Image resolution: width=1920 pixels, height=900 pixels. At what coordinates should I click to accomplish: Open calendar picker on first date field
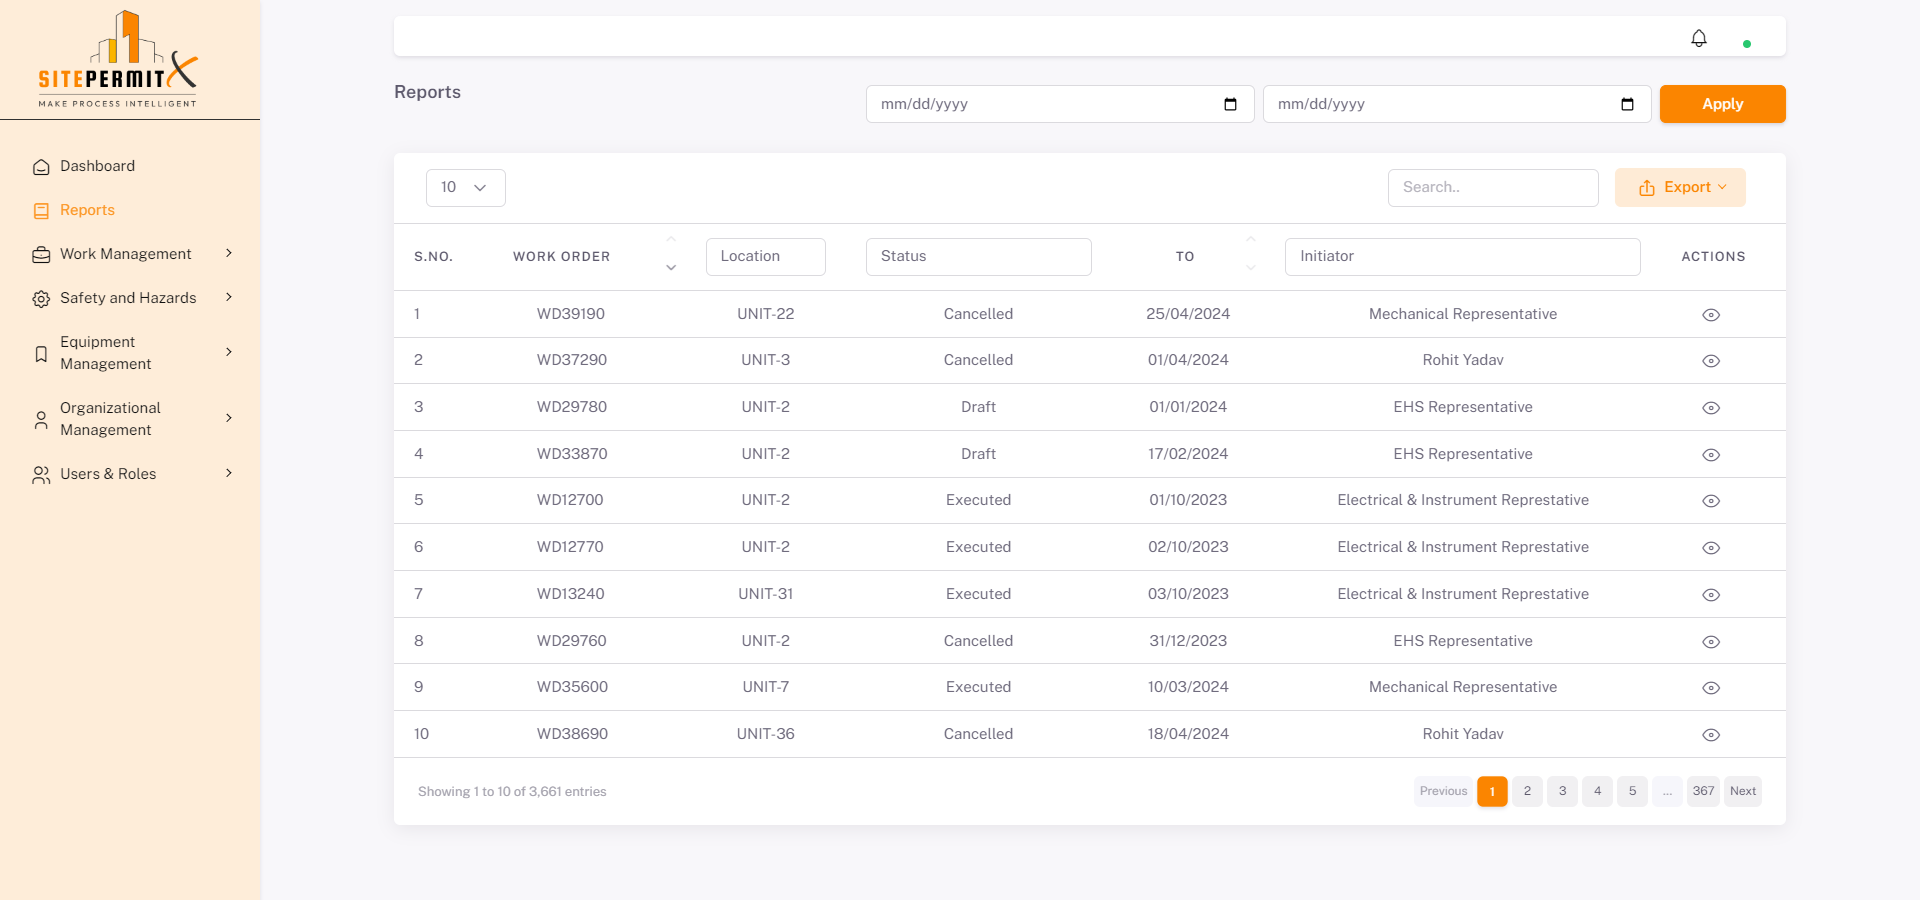pos(1230,104)
